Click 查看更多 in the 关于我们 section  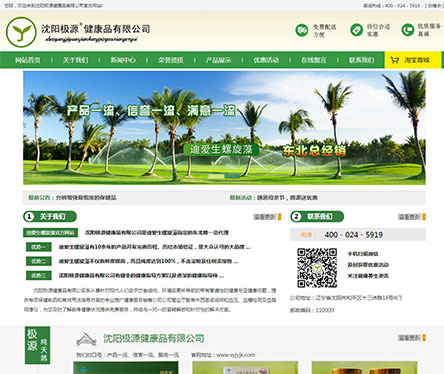coord(265,217)
